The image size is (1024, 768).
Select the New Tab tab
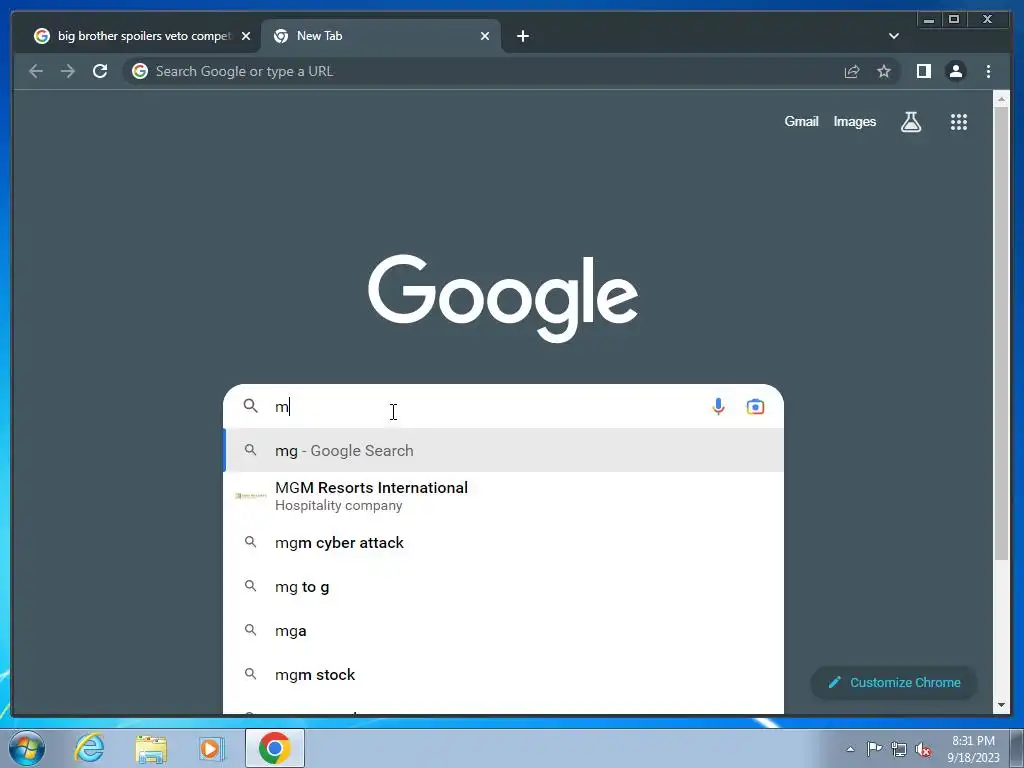click(381, 36)
